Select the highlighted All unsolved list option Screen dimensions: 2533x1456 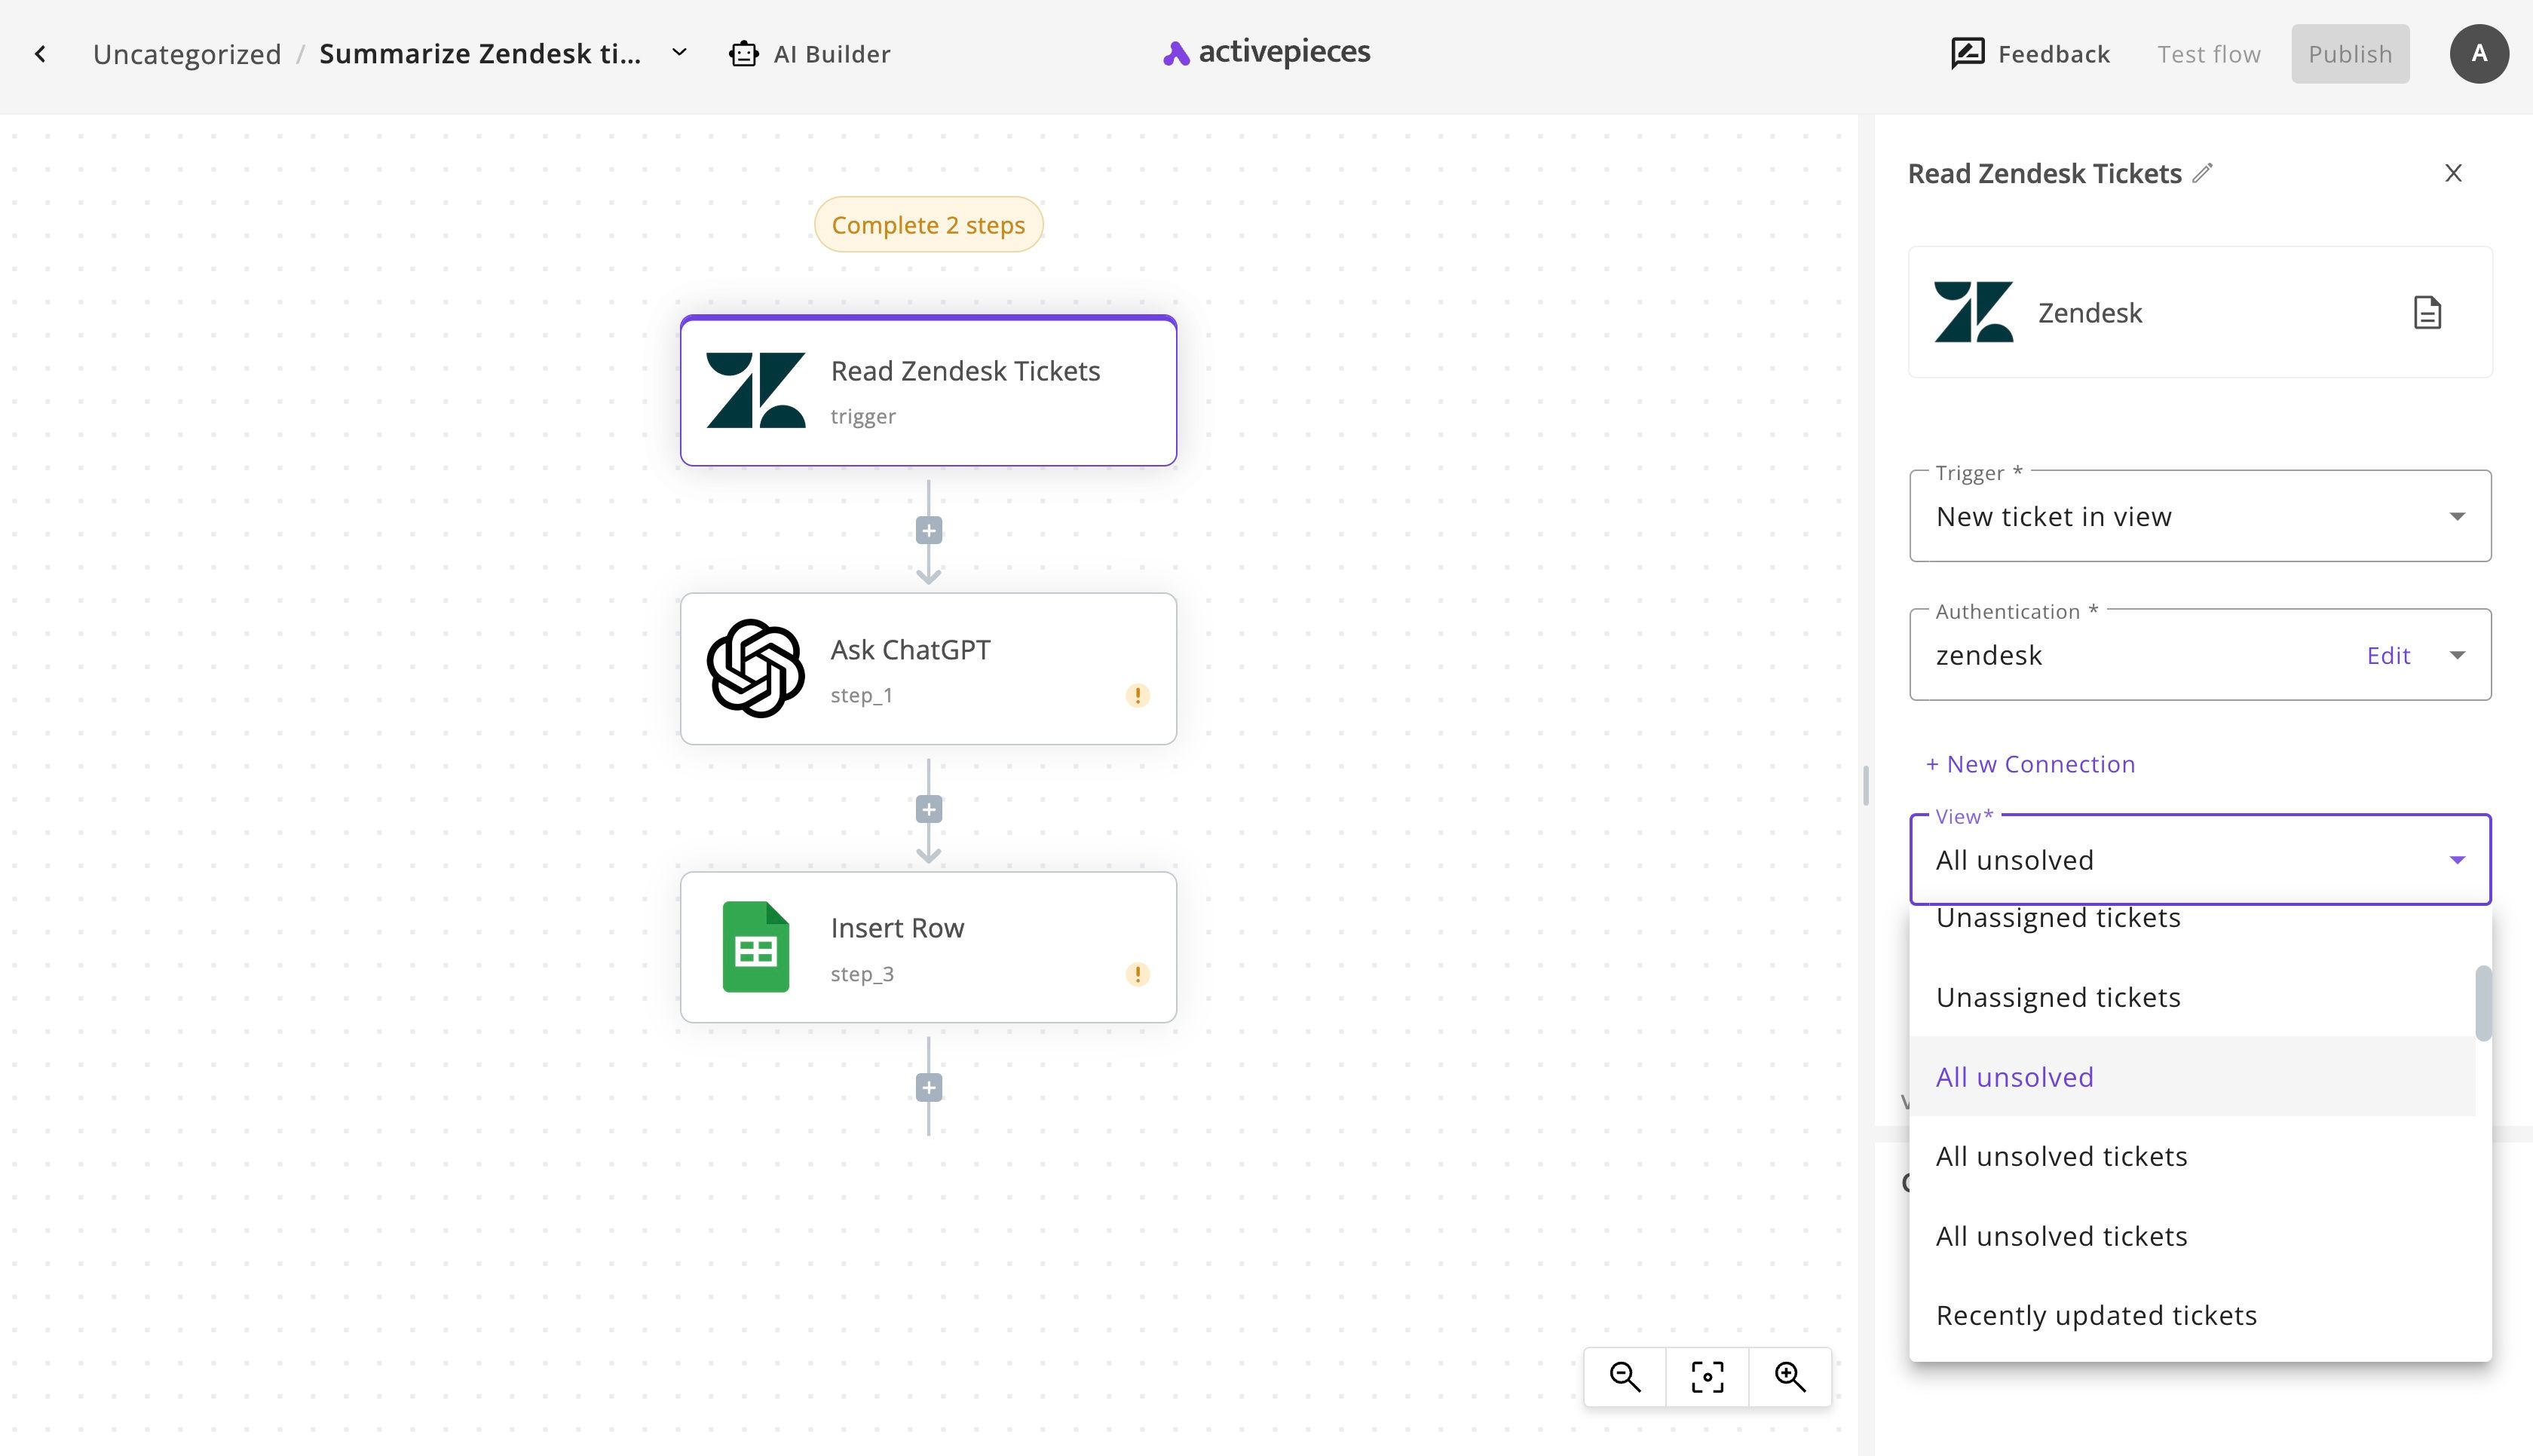(2192, 1077)
